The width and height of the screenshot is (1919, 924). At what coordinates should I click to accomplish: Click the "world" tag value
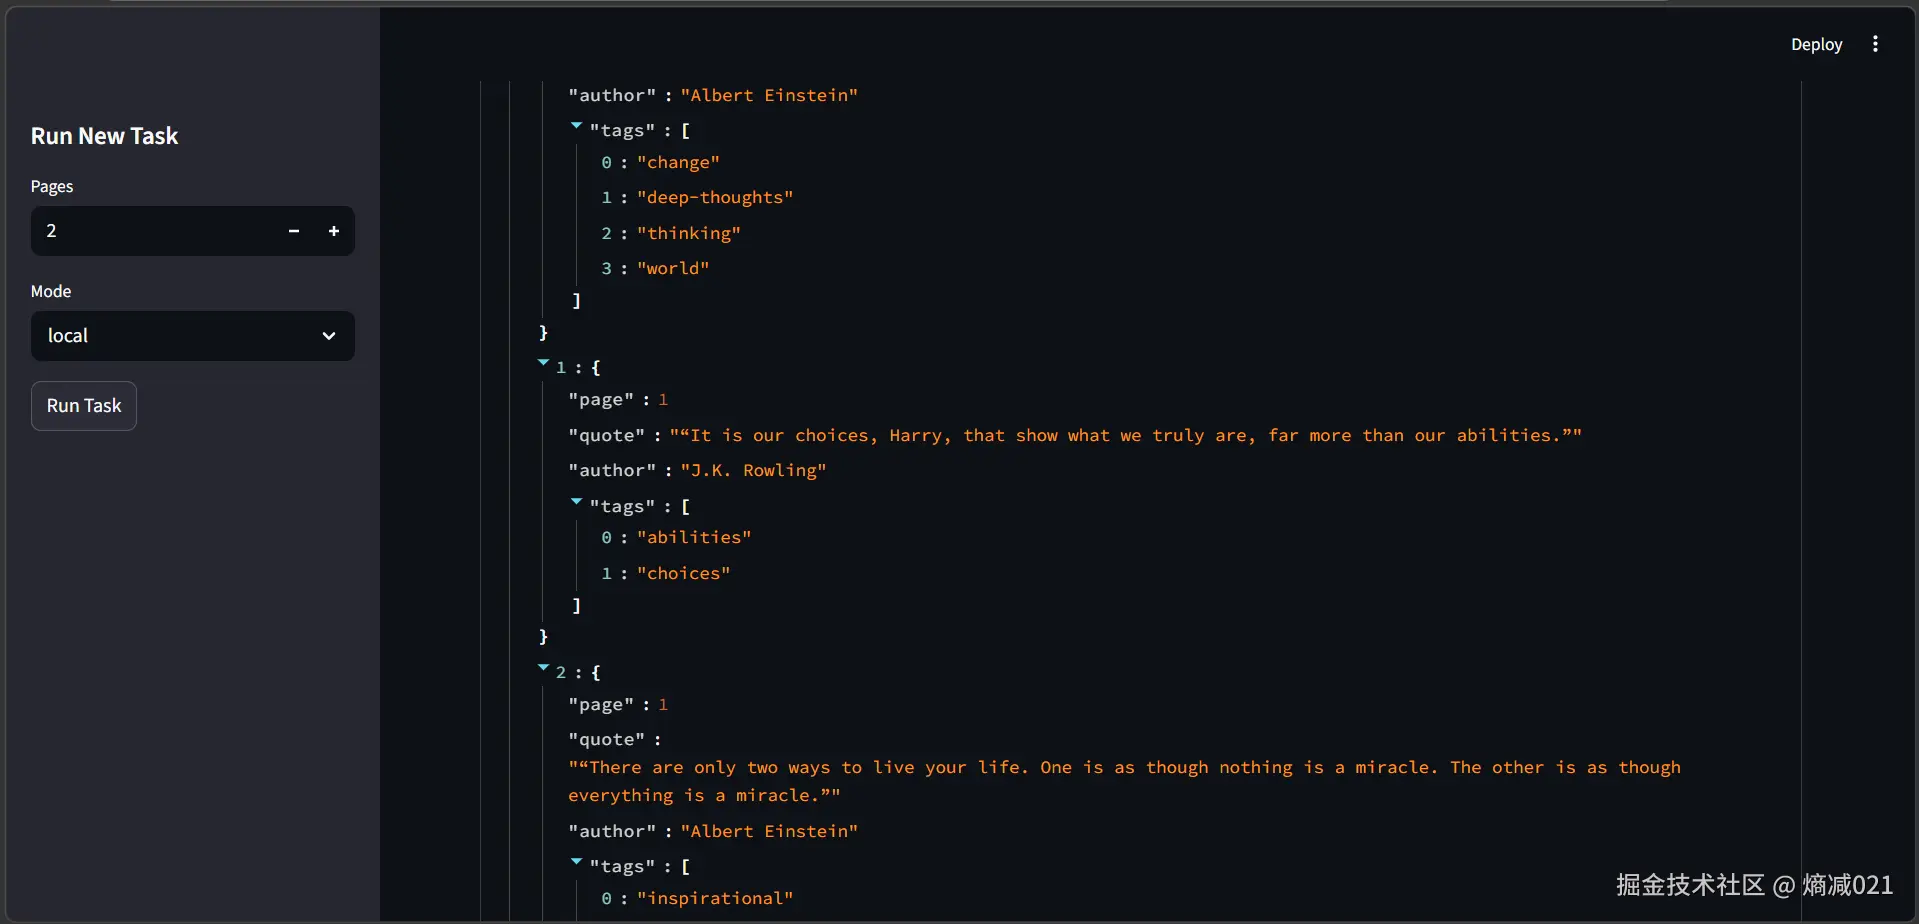(x=673, y=269)
